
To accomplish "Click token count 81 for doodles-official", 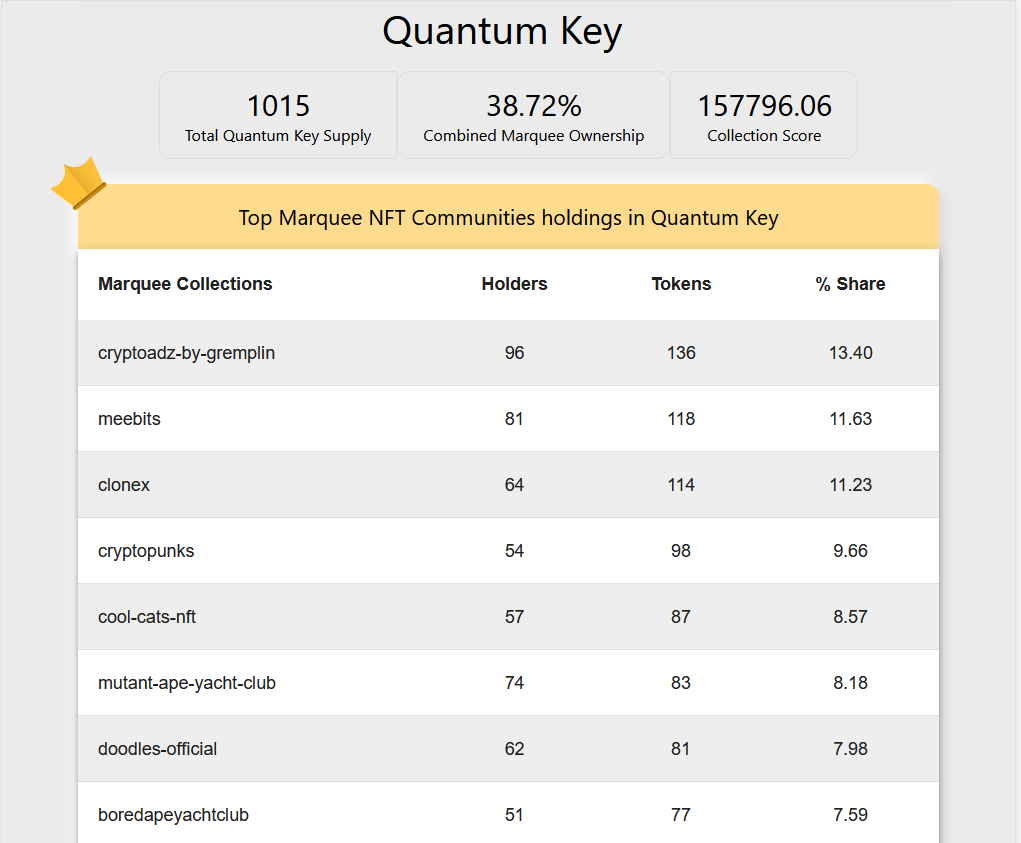I will (x=681, y=749).
